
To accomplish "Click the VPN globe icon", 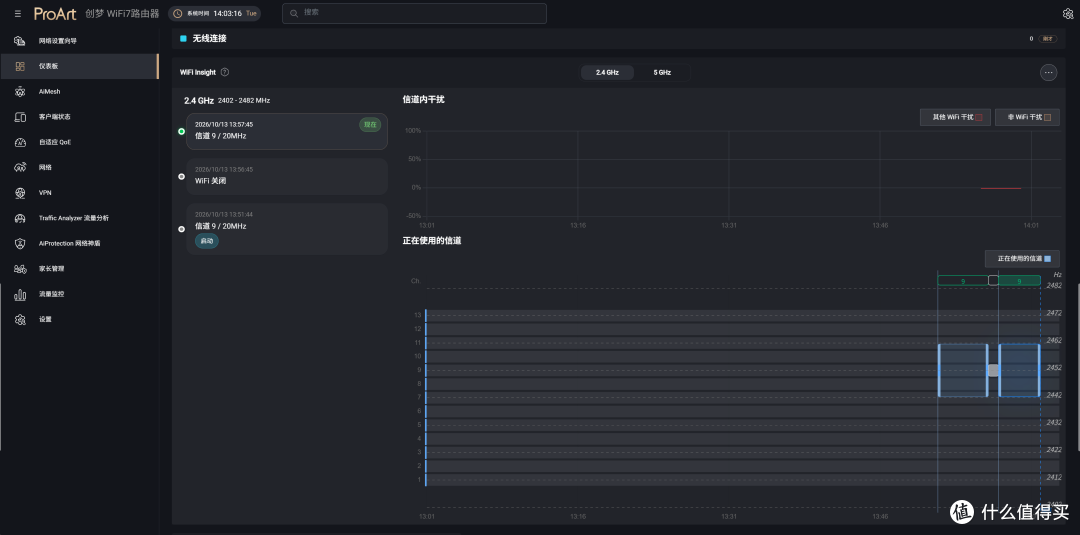I will (20, 193).
